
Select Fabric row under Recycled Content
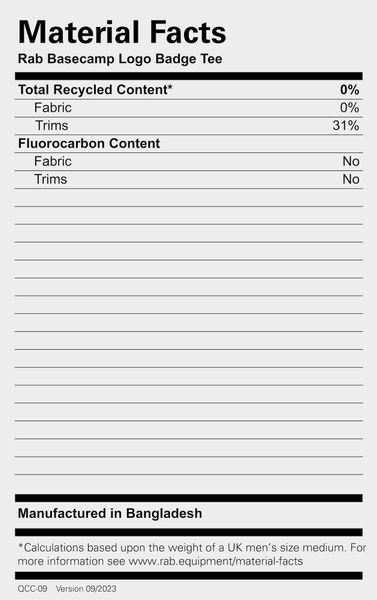(189, 108)
